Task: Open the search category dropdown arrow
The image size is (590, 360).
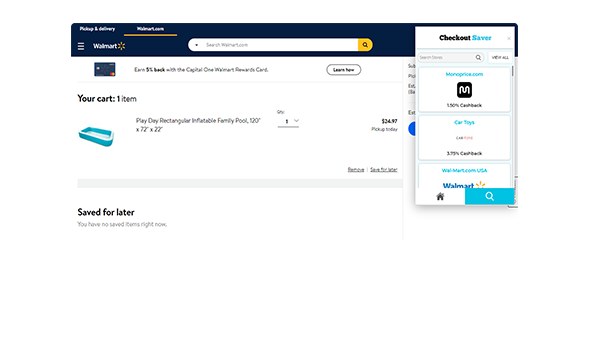Action: point(196,45)
